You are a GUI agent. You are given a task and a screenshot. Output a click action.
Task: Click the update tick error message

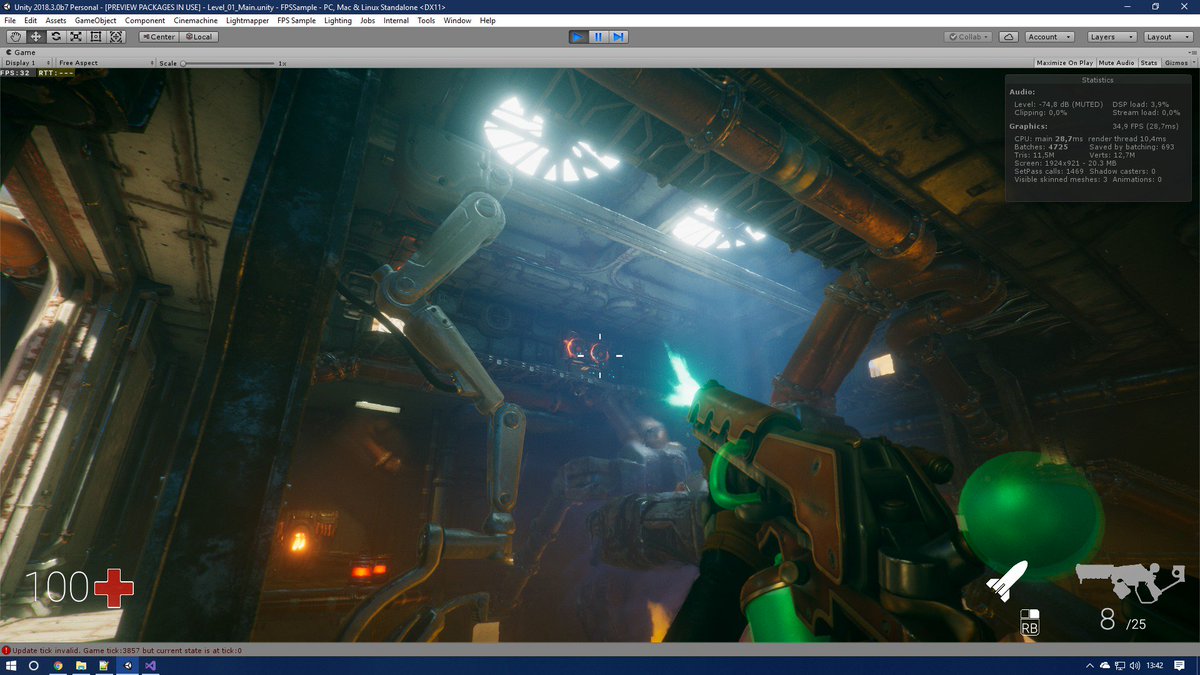tap(127, 650)
